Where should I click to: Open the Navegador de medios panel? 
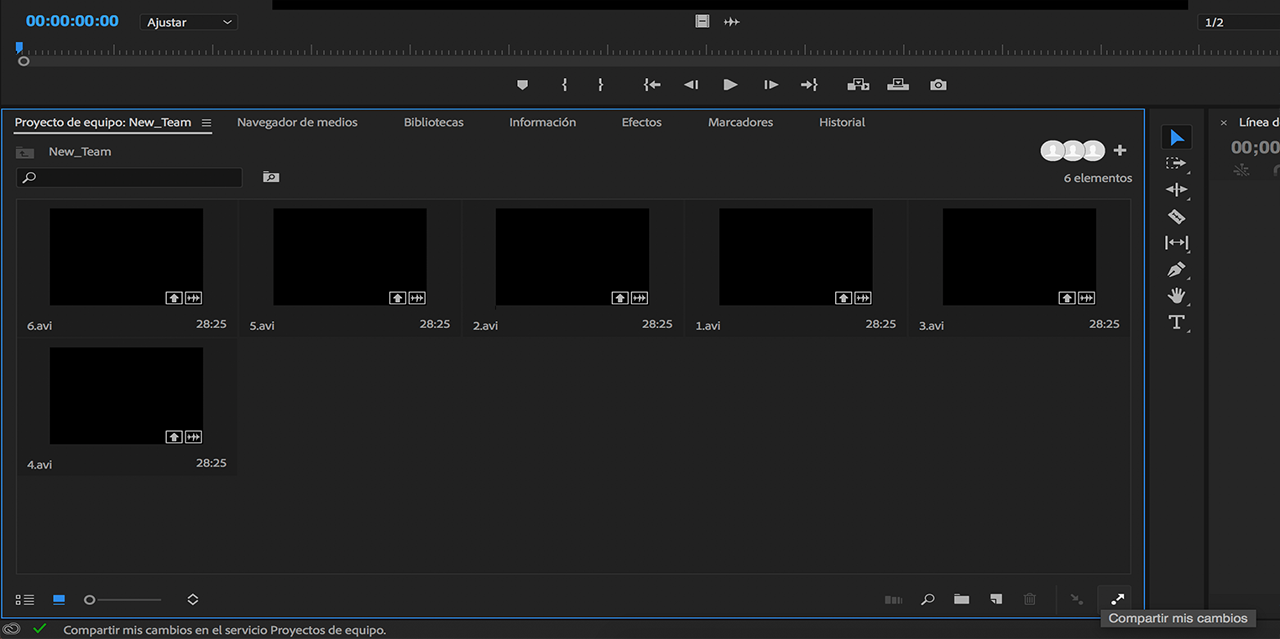pyautogui.click(x=297, y=122)
